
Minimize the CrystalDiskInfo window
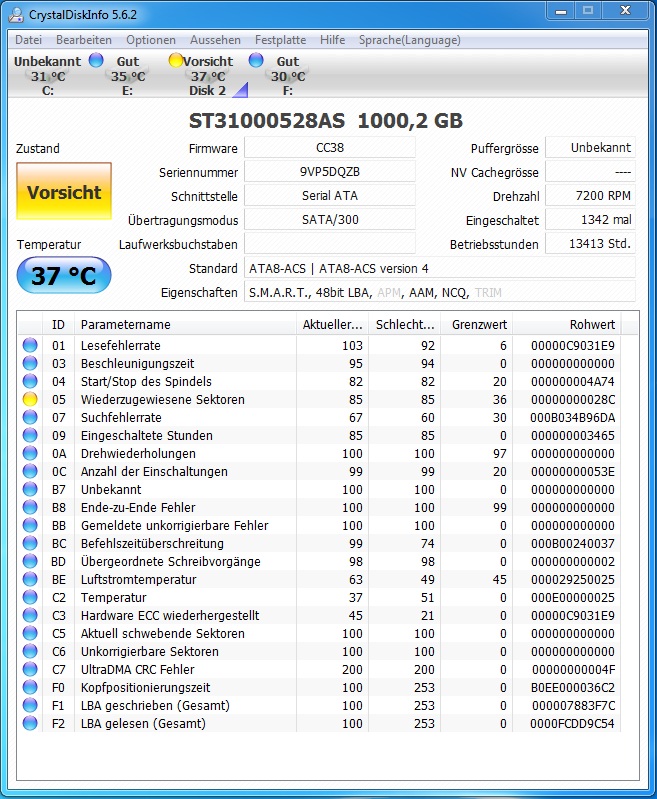[x=561, y=11]
